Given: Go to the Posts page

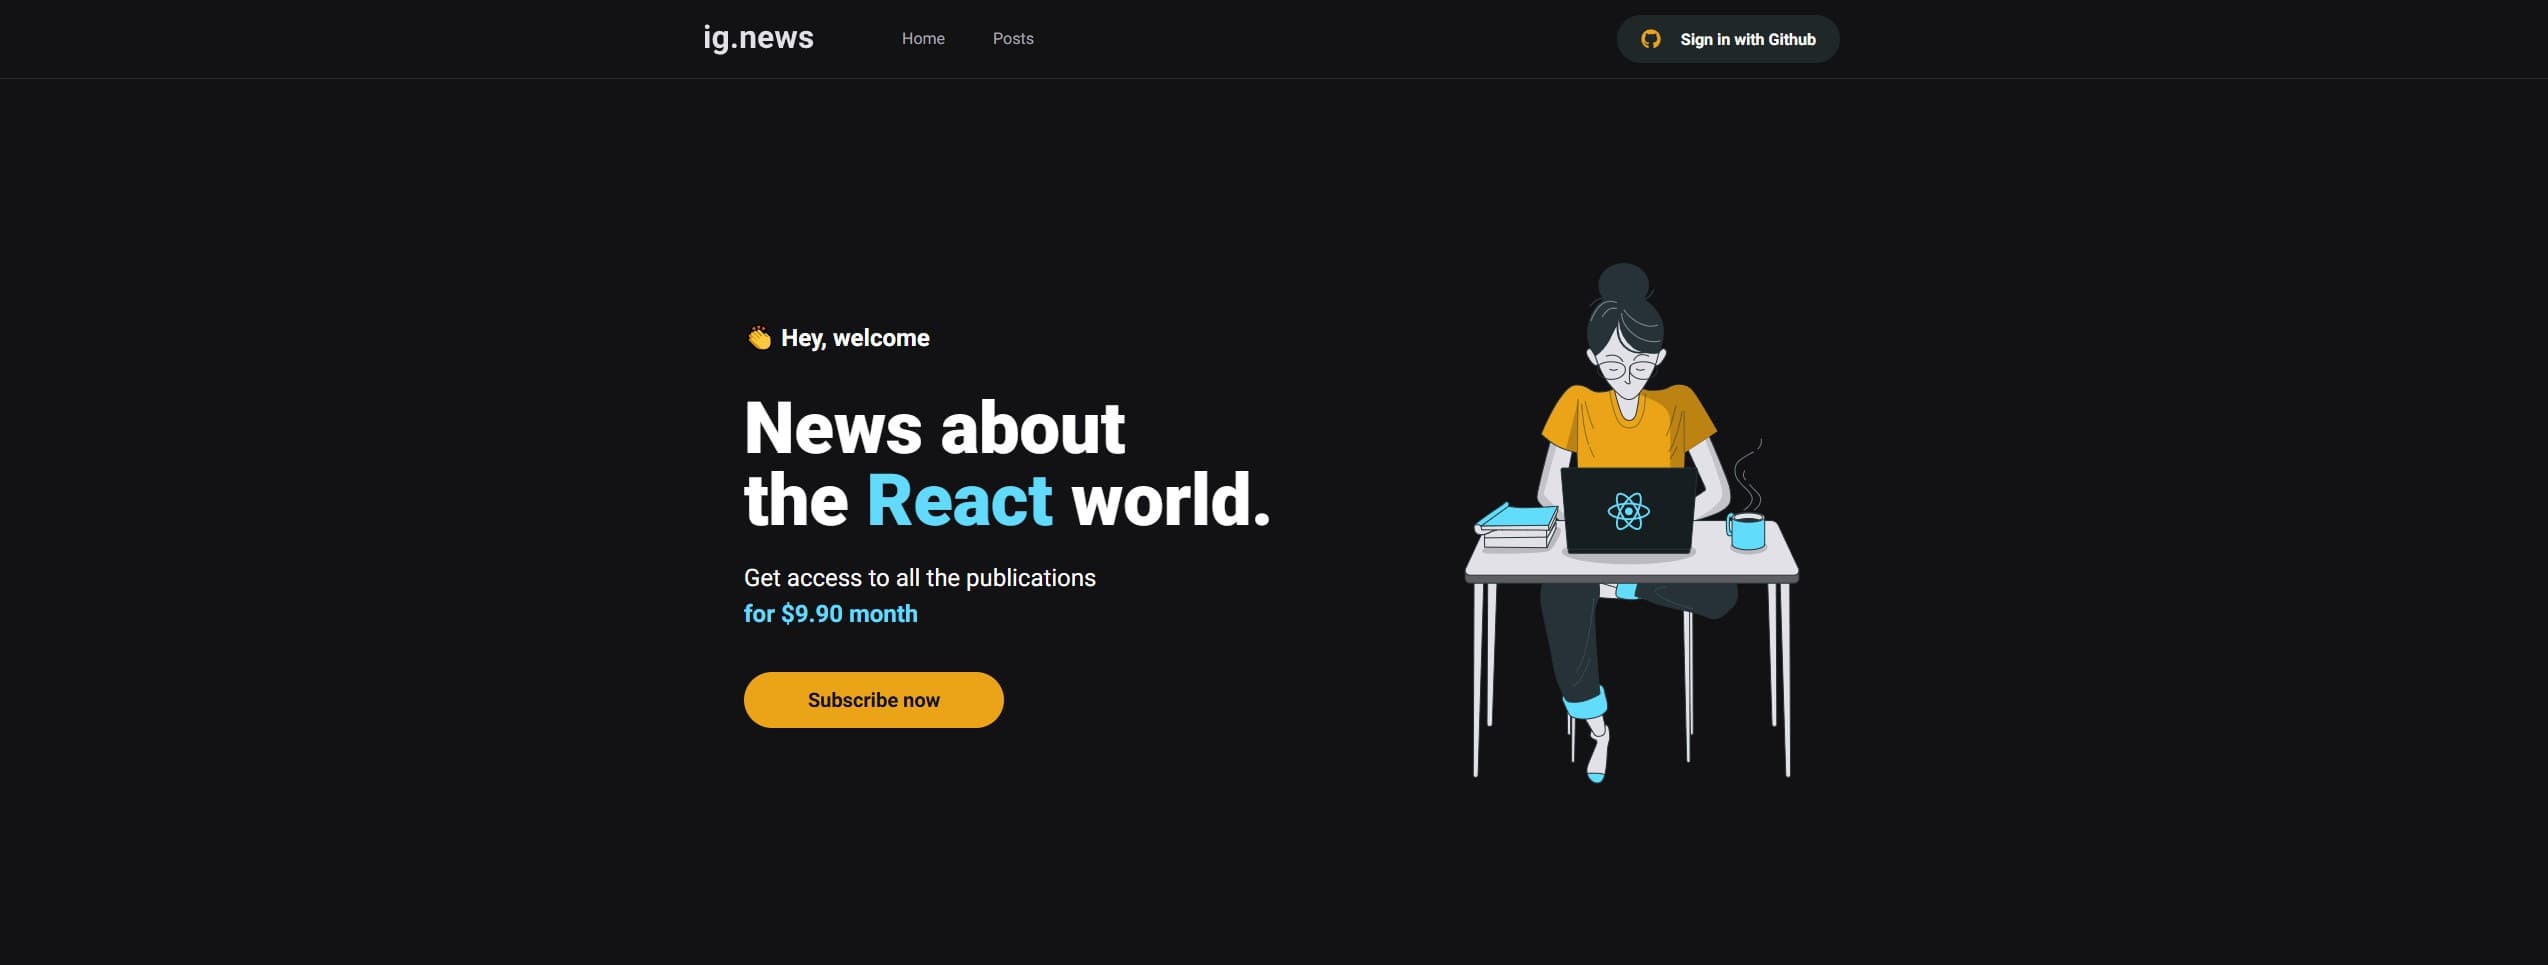Looking at the screenshot, I should [1013, 38].
